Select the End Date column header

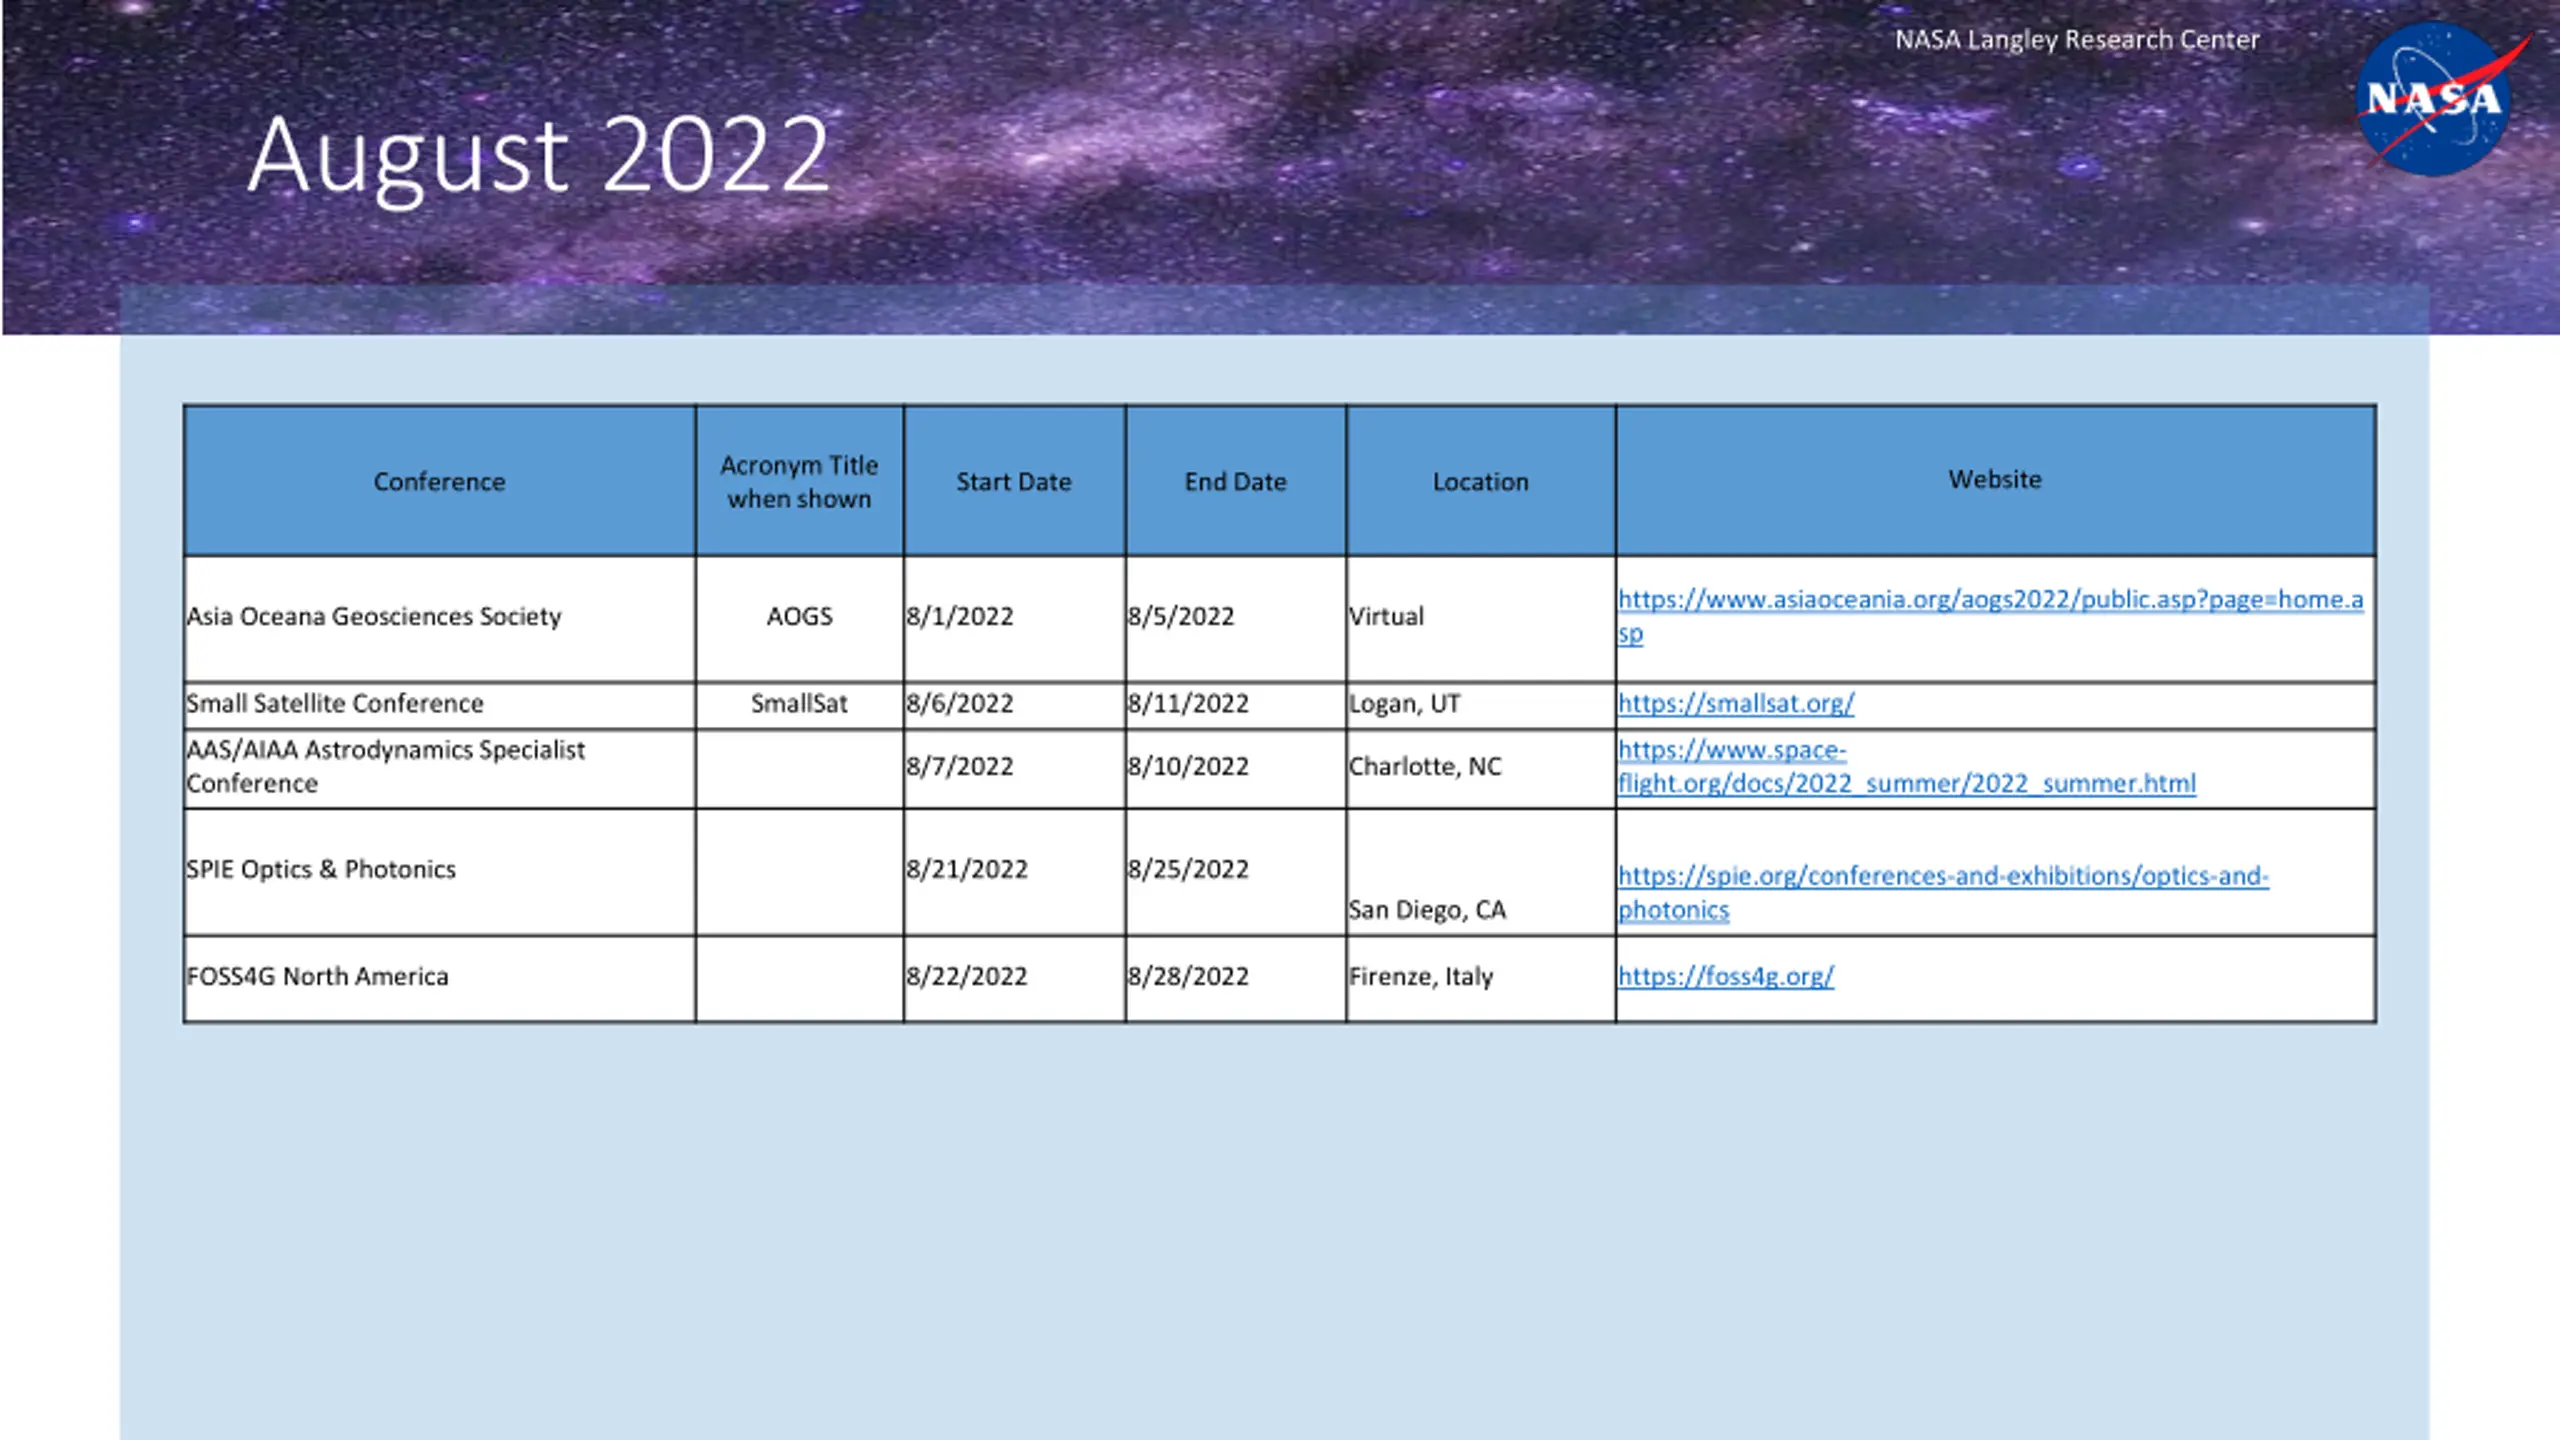click(1236, 481)
